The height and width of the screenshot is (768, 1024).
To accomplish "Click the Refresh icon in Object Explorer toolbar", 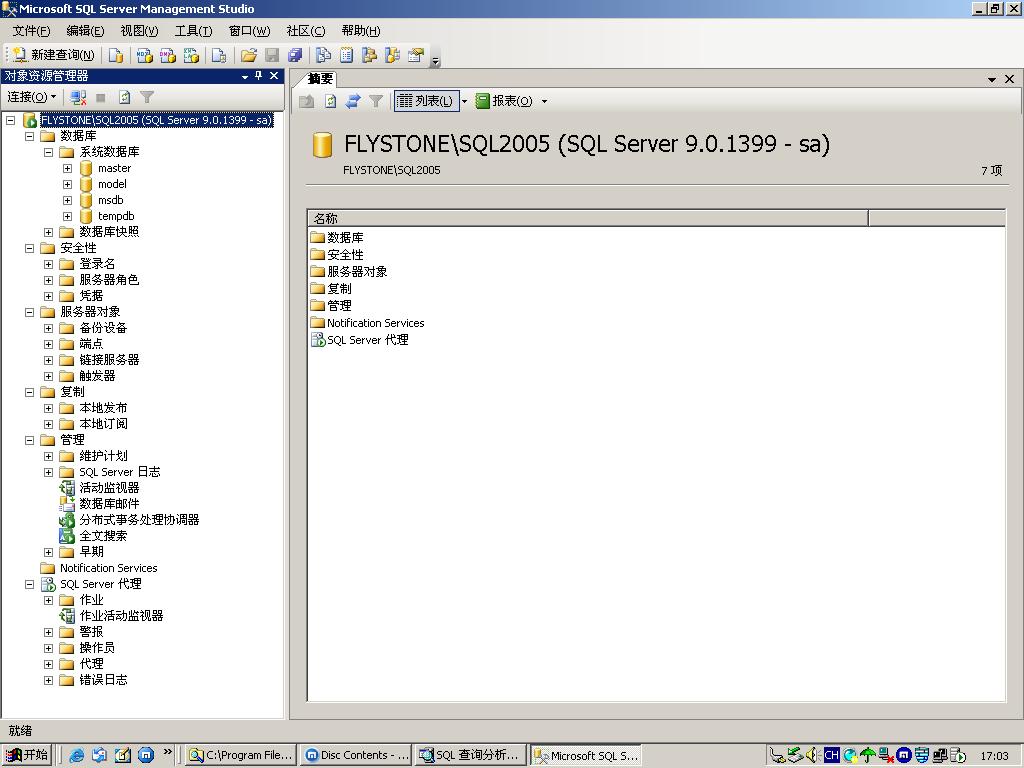I will point(124,97).
